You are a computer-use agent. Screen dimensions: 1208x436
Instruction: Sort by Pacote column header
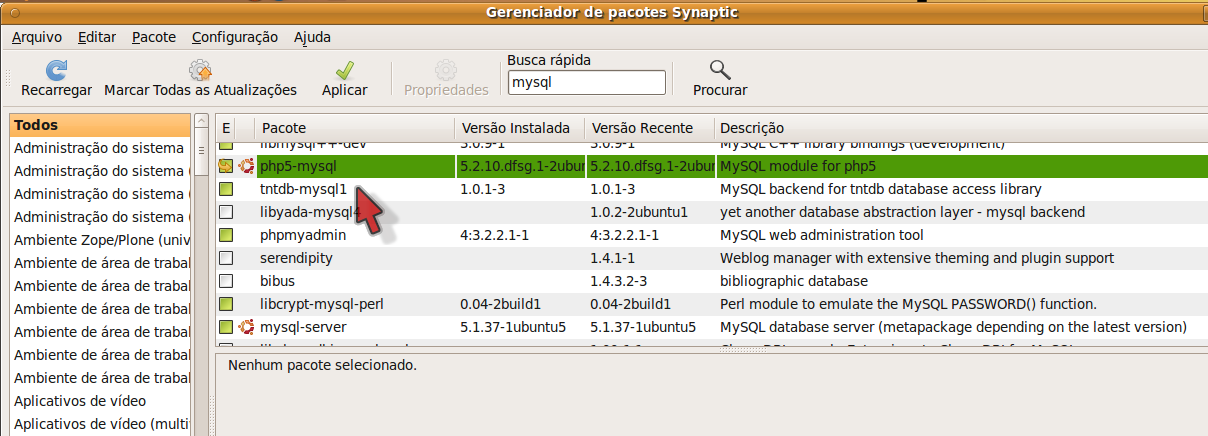click(x=355, y=128)
